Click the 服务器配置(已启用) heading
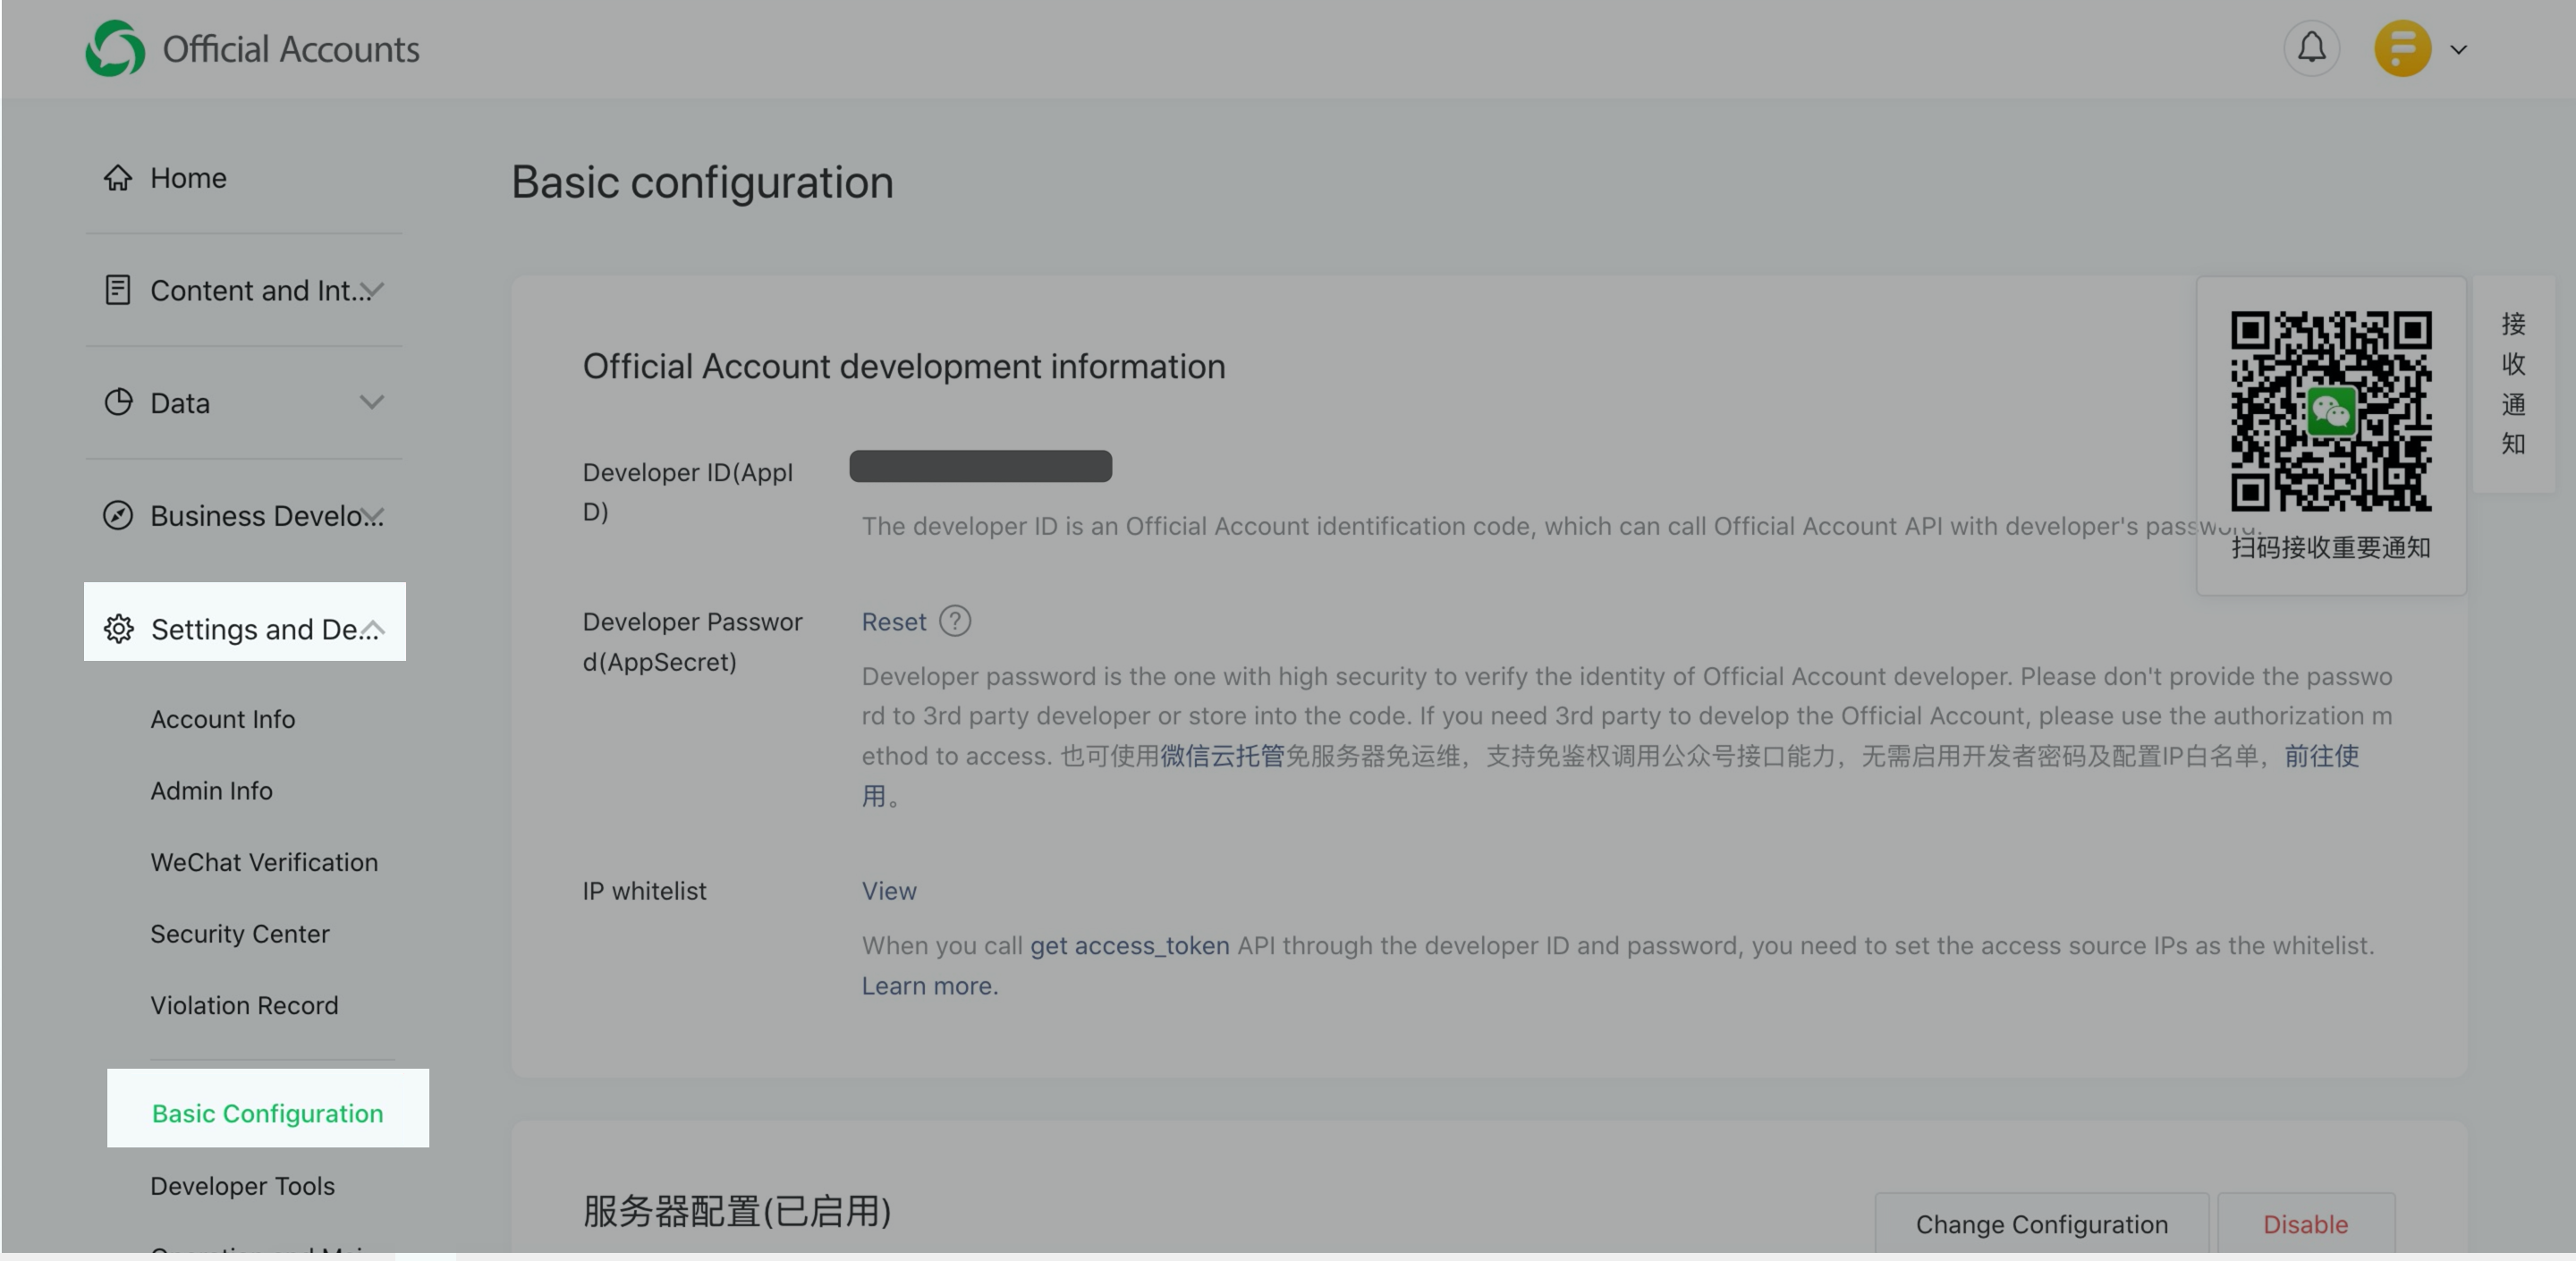 [737, 1210]
